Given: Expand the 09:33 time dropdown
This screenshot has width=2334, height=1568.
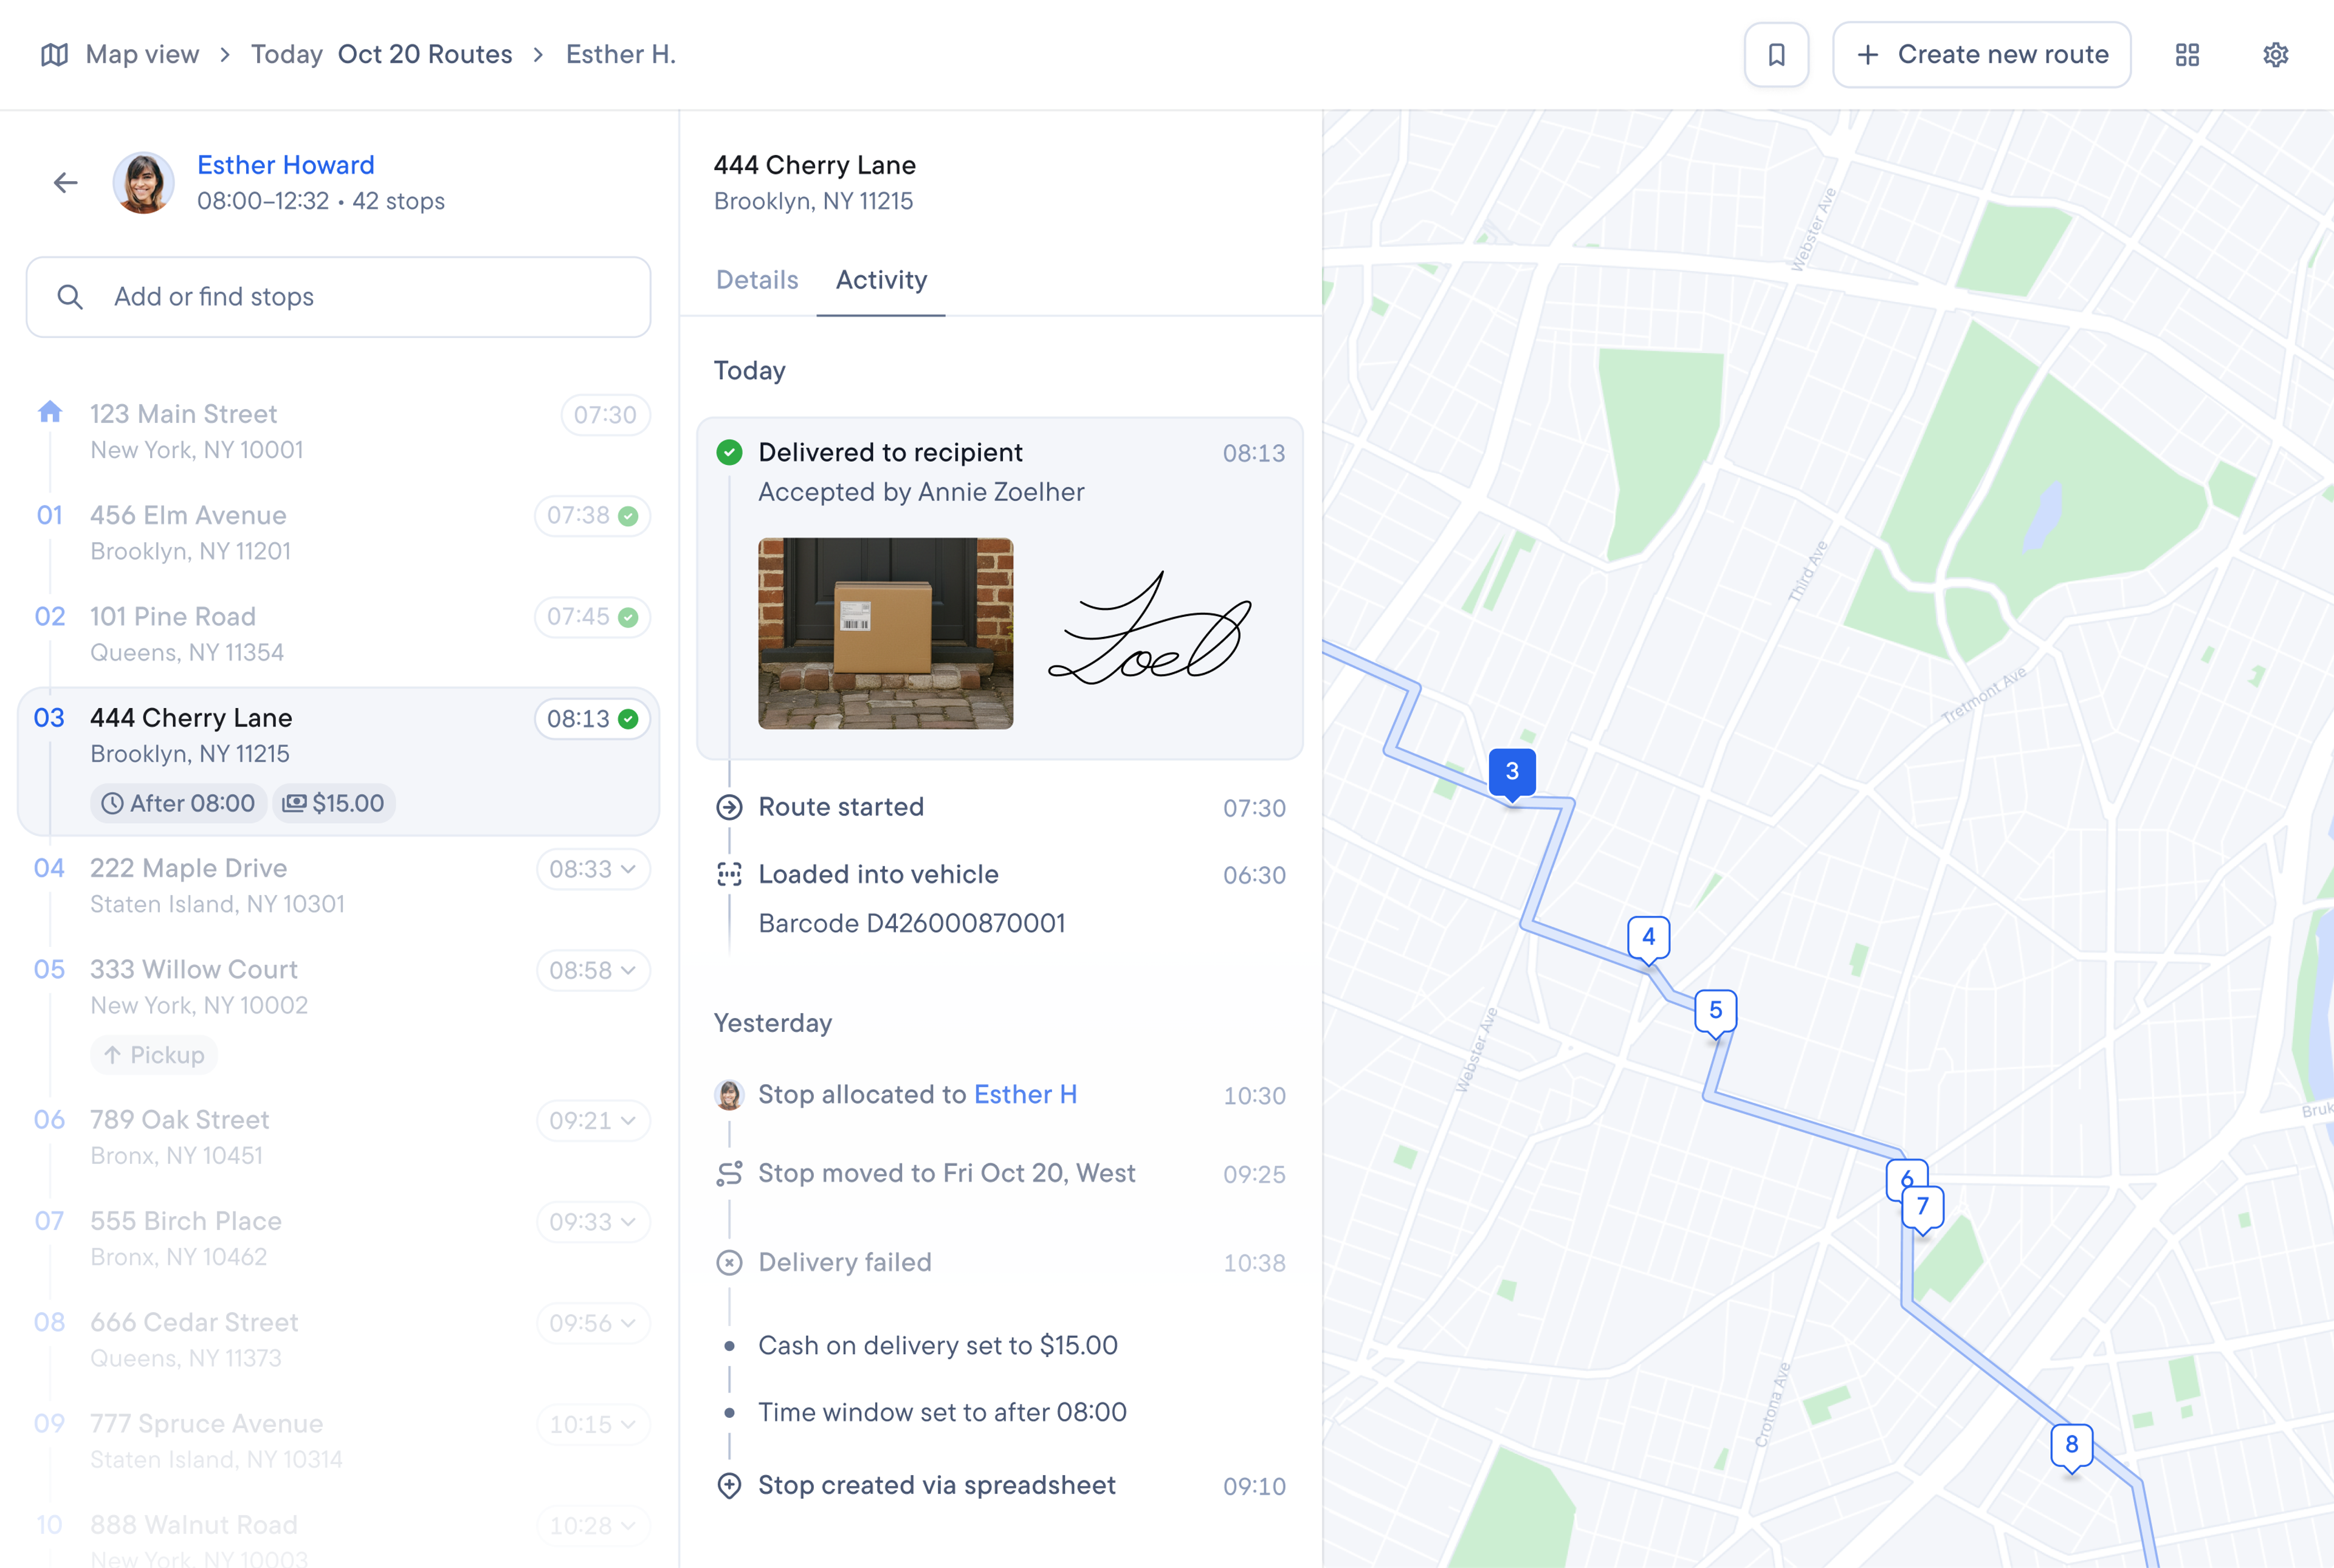Looking at the screenshot, I should [593, 1222].
